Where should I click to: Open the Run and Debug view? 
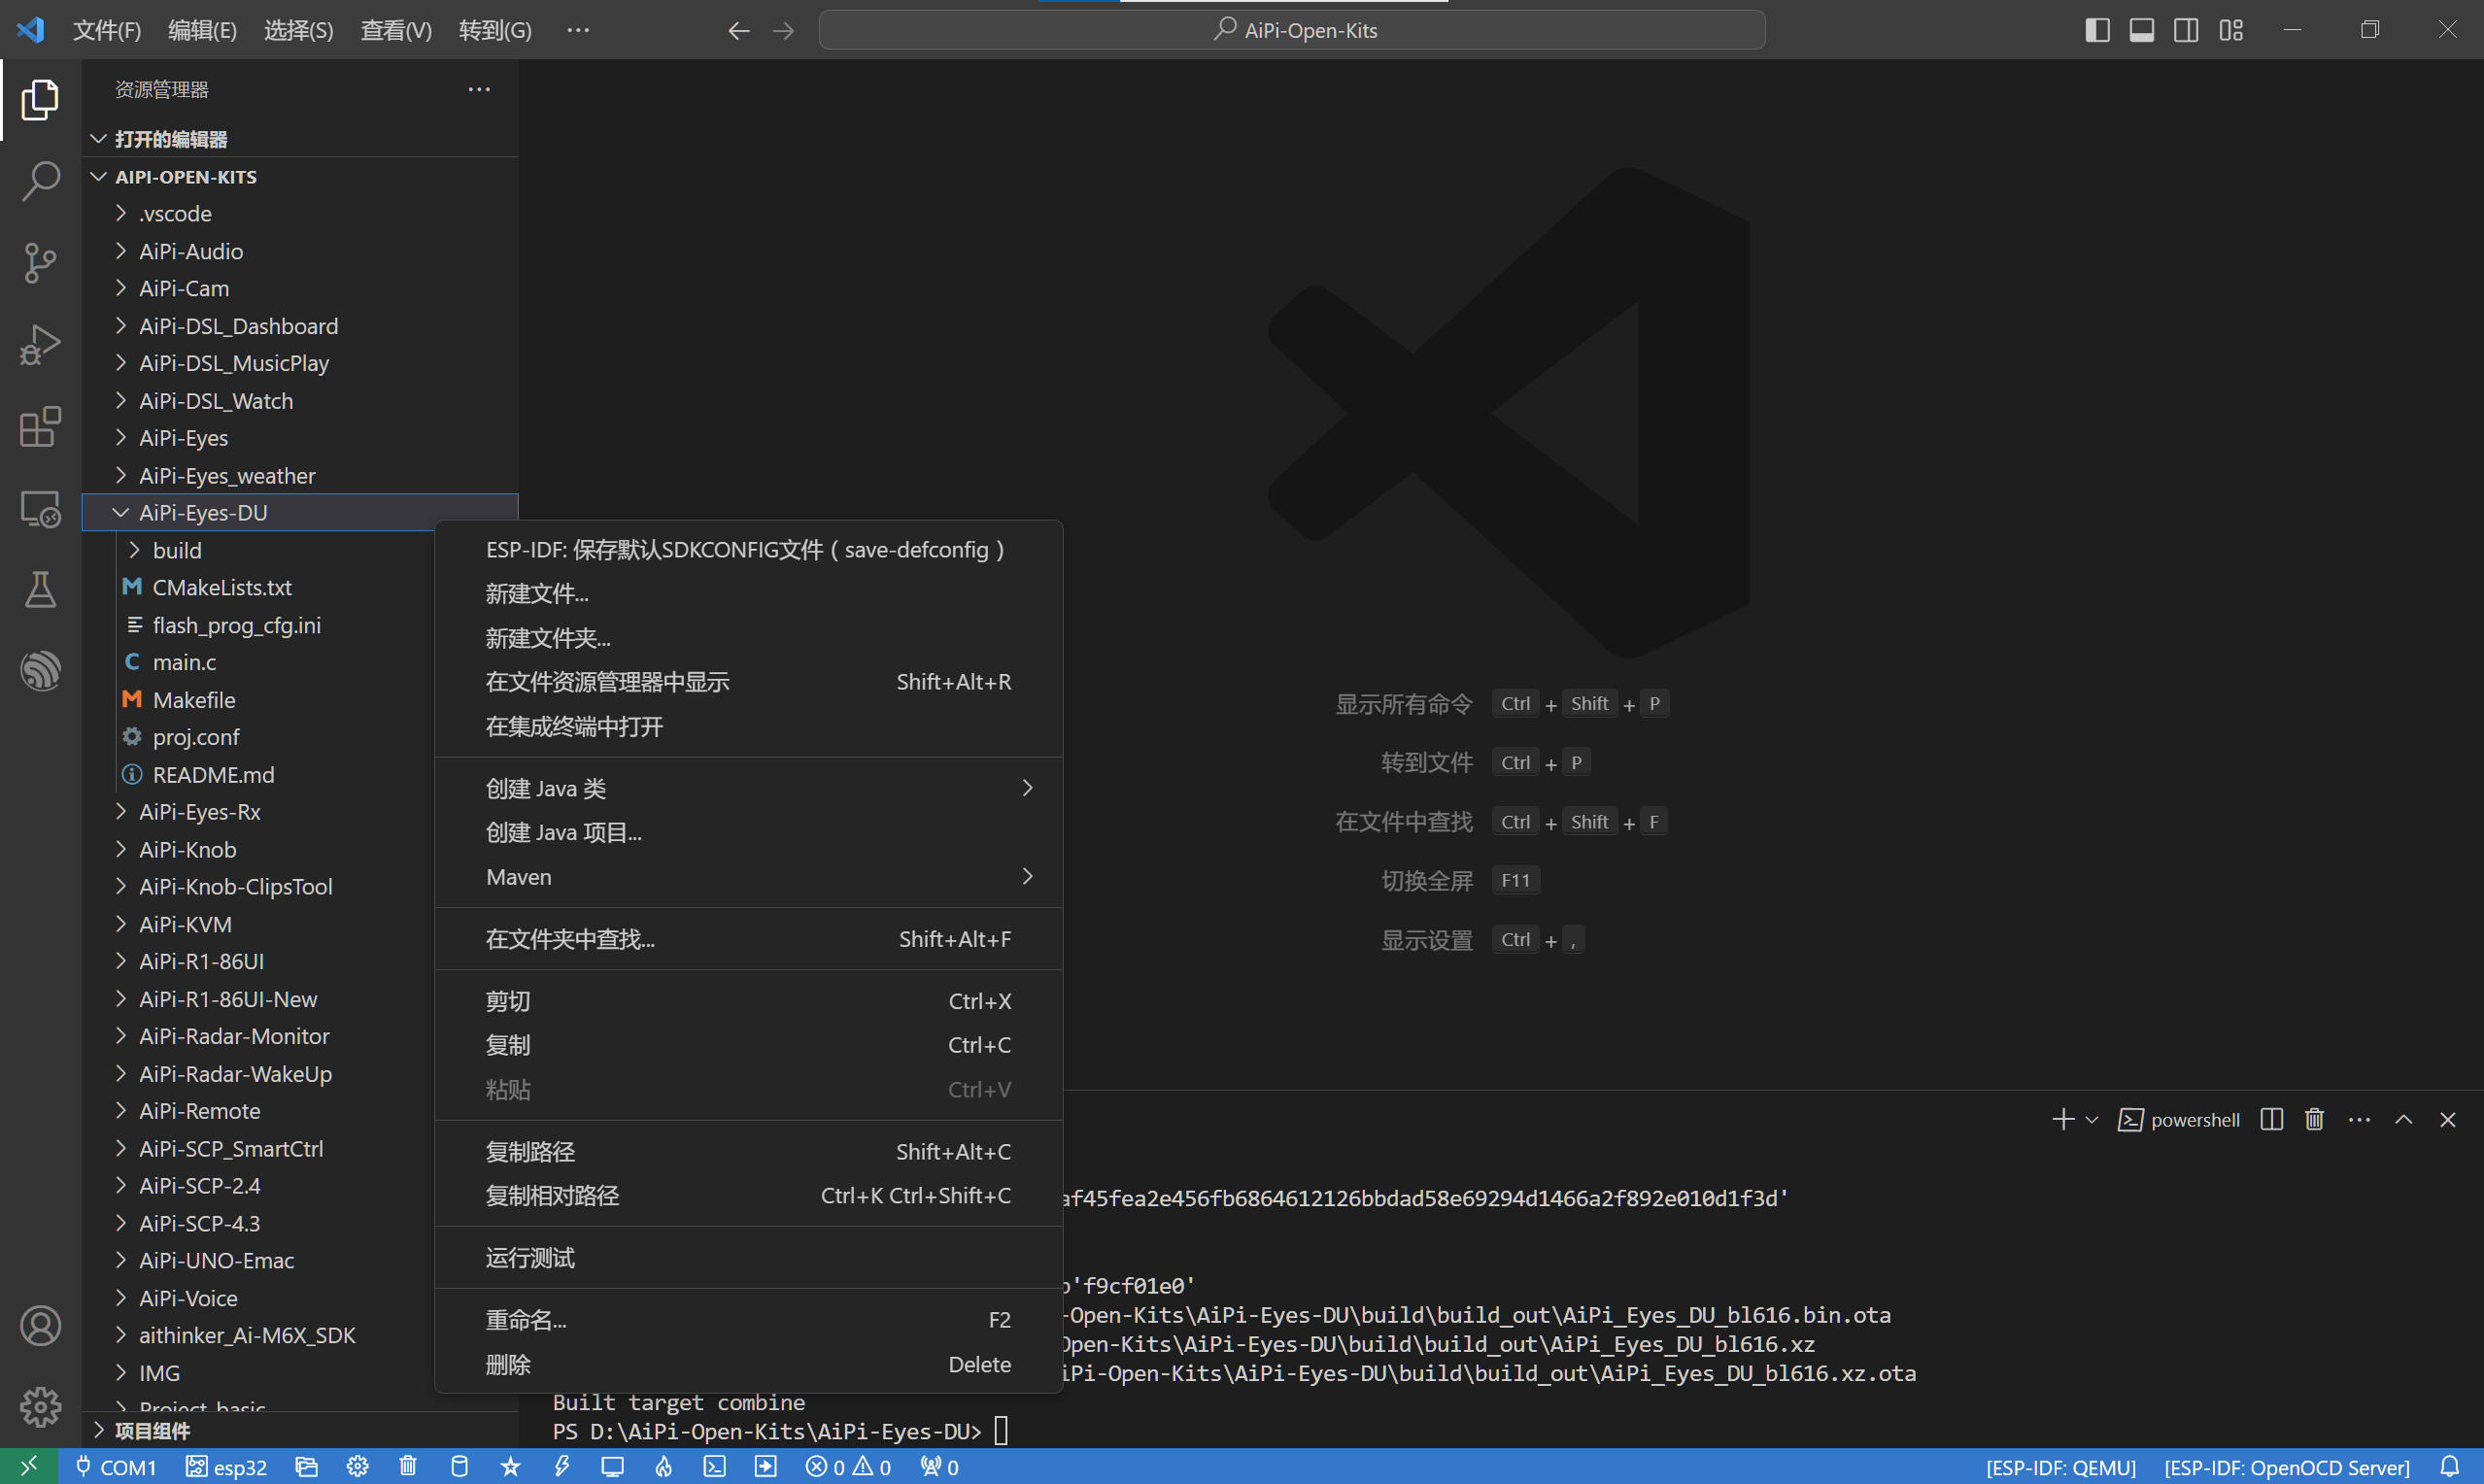(x=40, y=345)
